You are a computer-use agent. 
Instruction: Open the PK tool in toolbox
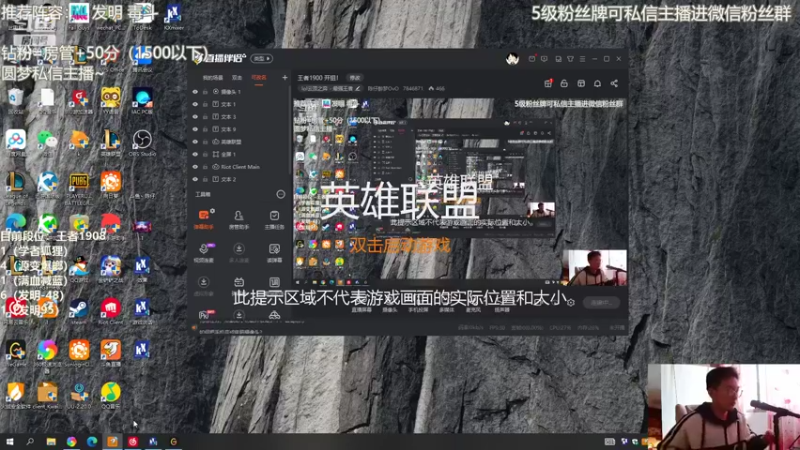[x=206, y=315]
